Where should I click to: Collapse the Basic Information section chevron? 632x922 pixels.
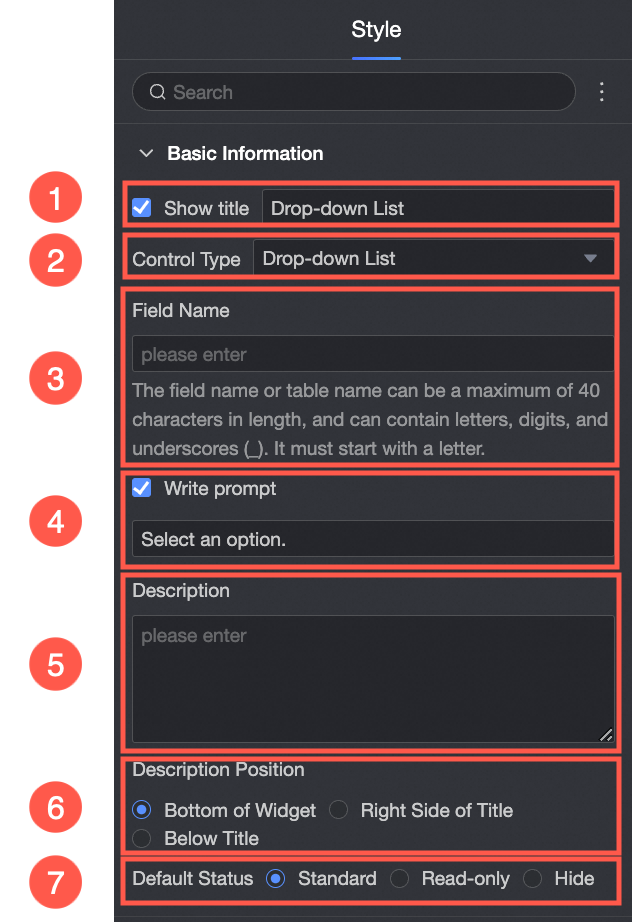(147, 154)
